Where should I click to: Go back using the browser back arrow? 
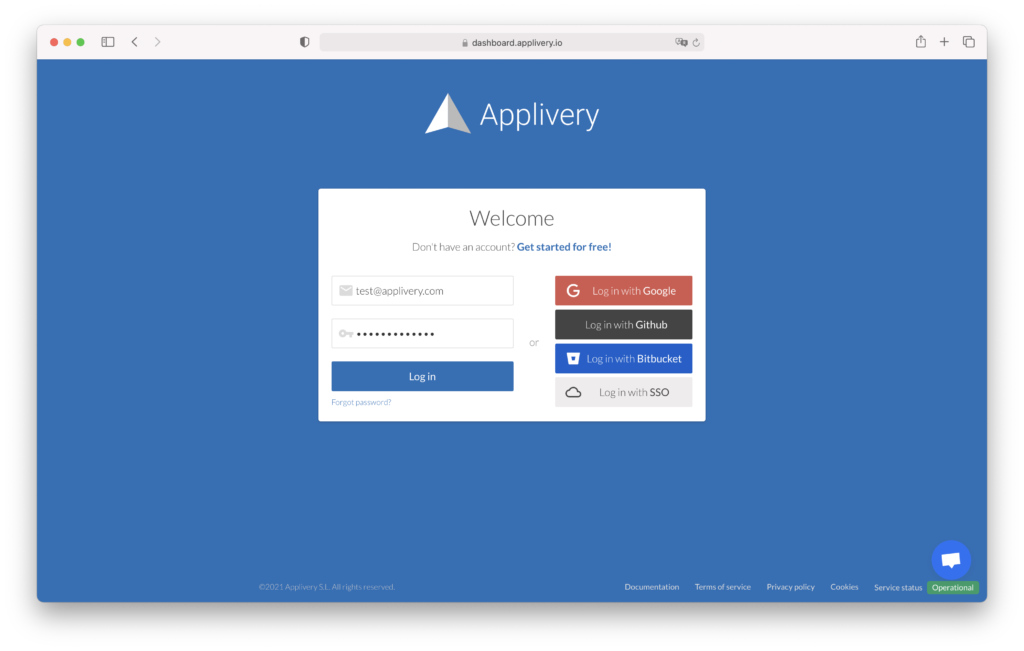tap(135, 42)
